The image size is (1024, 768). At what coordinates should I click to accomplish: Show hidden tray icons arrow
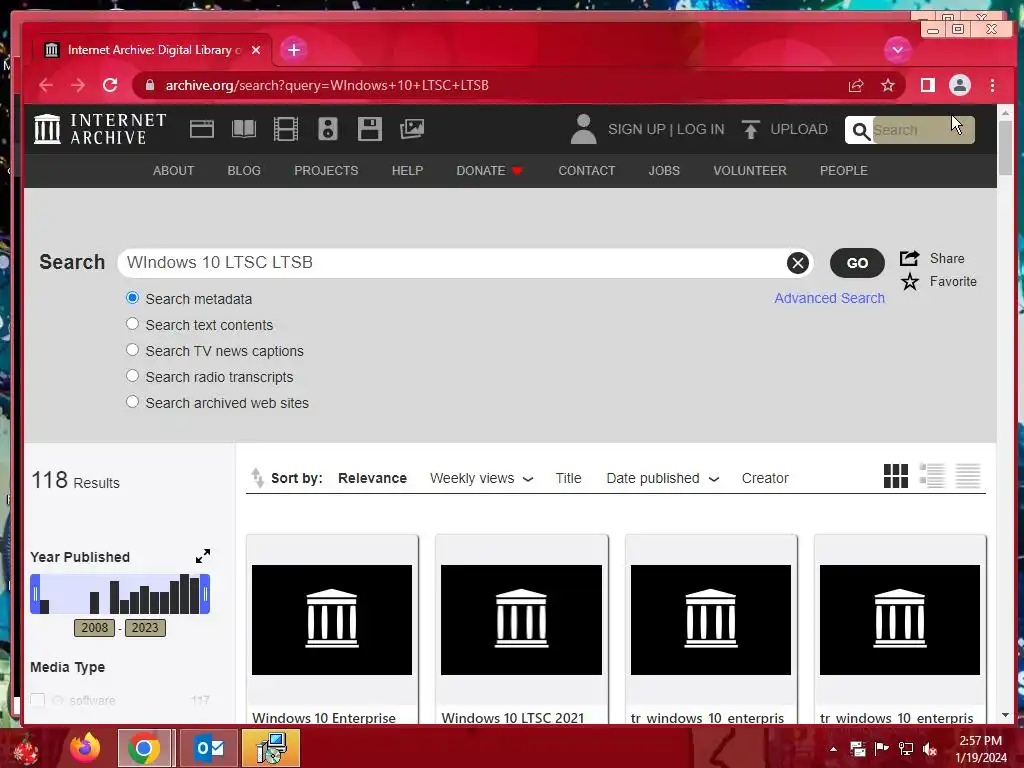[833, 749]
